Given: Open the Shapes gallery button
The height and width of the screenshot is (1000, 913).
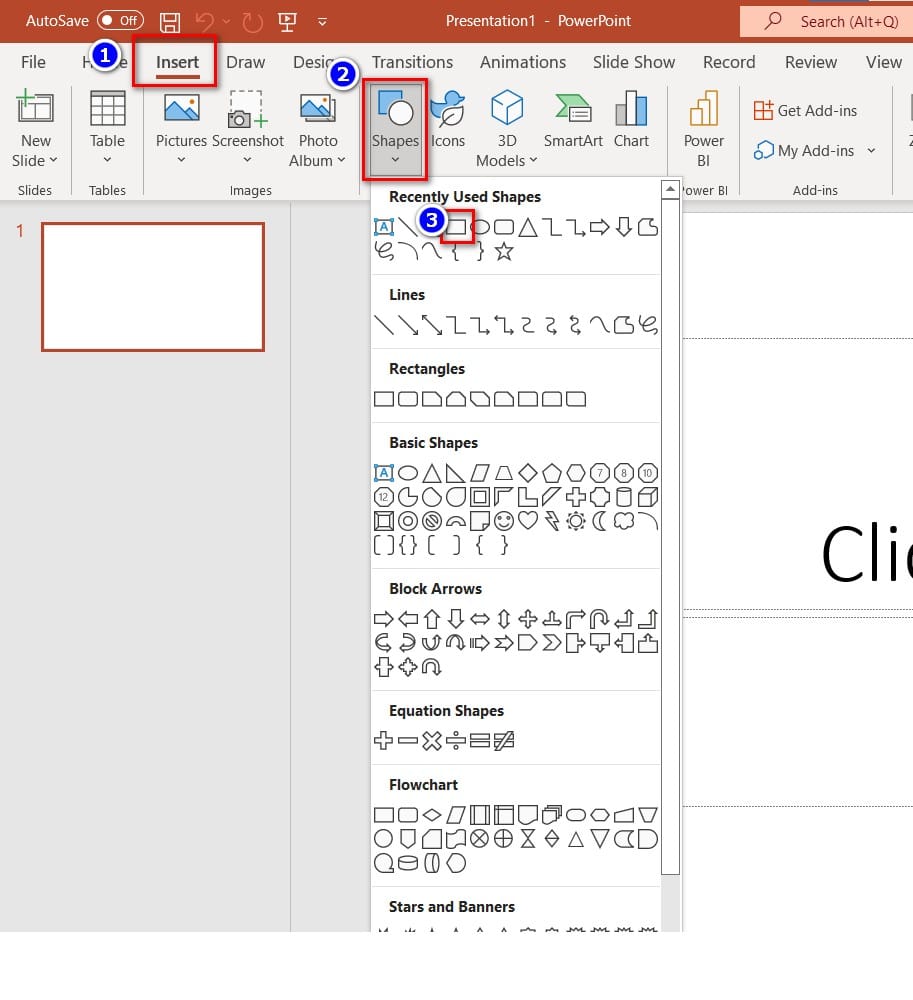Looking at the screenshot, I should (395, 130).
